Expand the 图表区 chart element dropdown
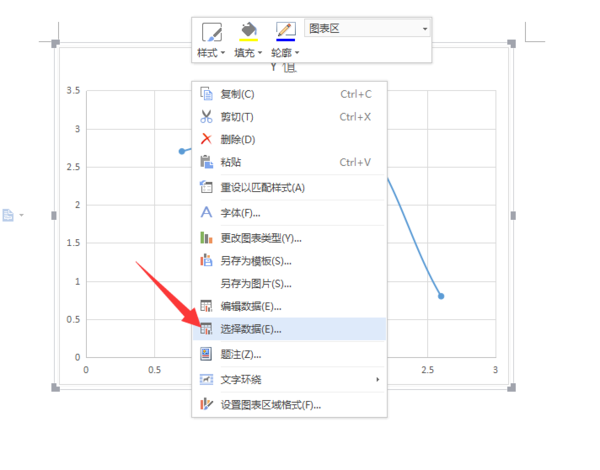600x470 pixels. pyautogui.click(x=425, y=29)
